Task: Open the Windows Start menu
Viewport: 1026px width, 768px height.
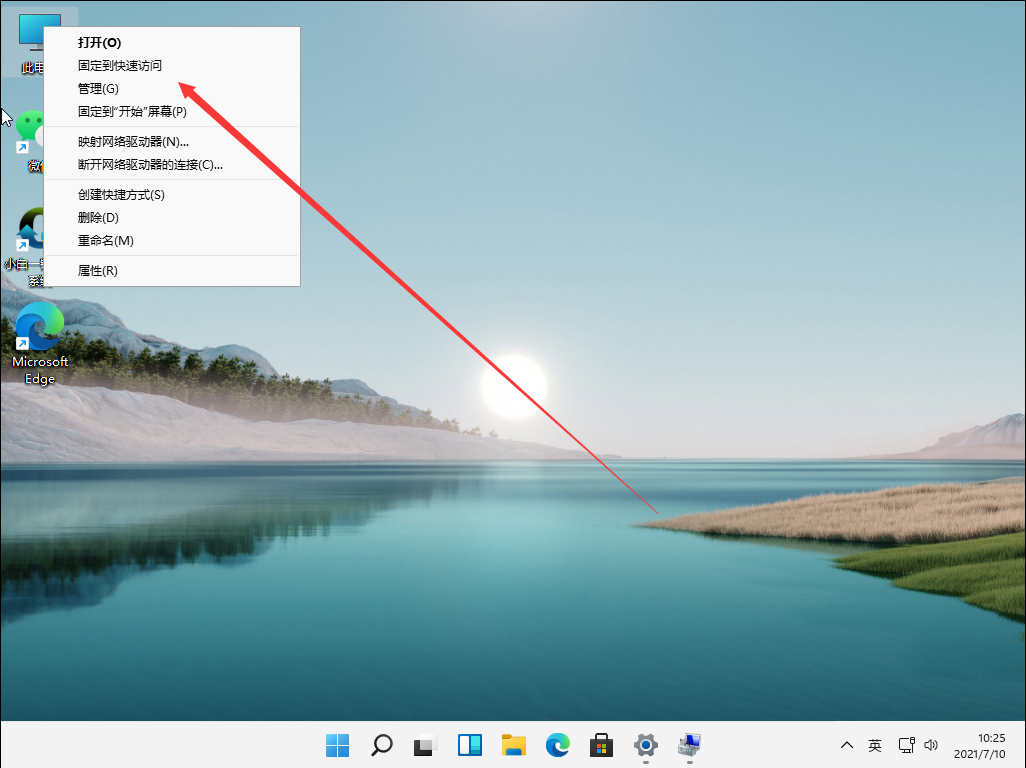Action: 338,745
